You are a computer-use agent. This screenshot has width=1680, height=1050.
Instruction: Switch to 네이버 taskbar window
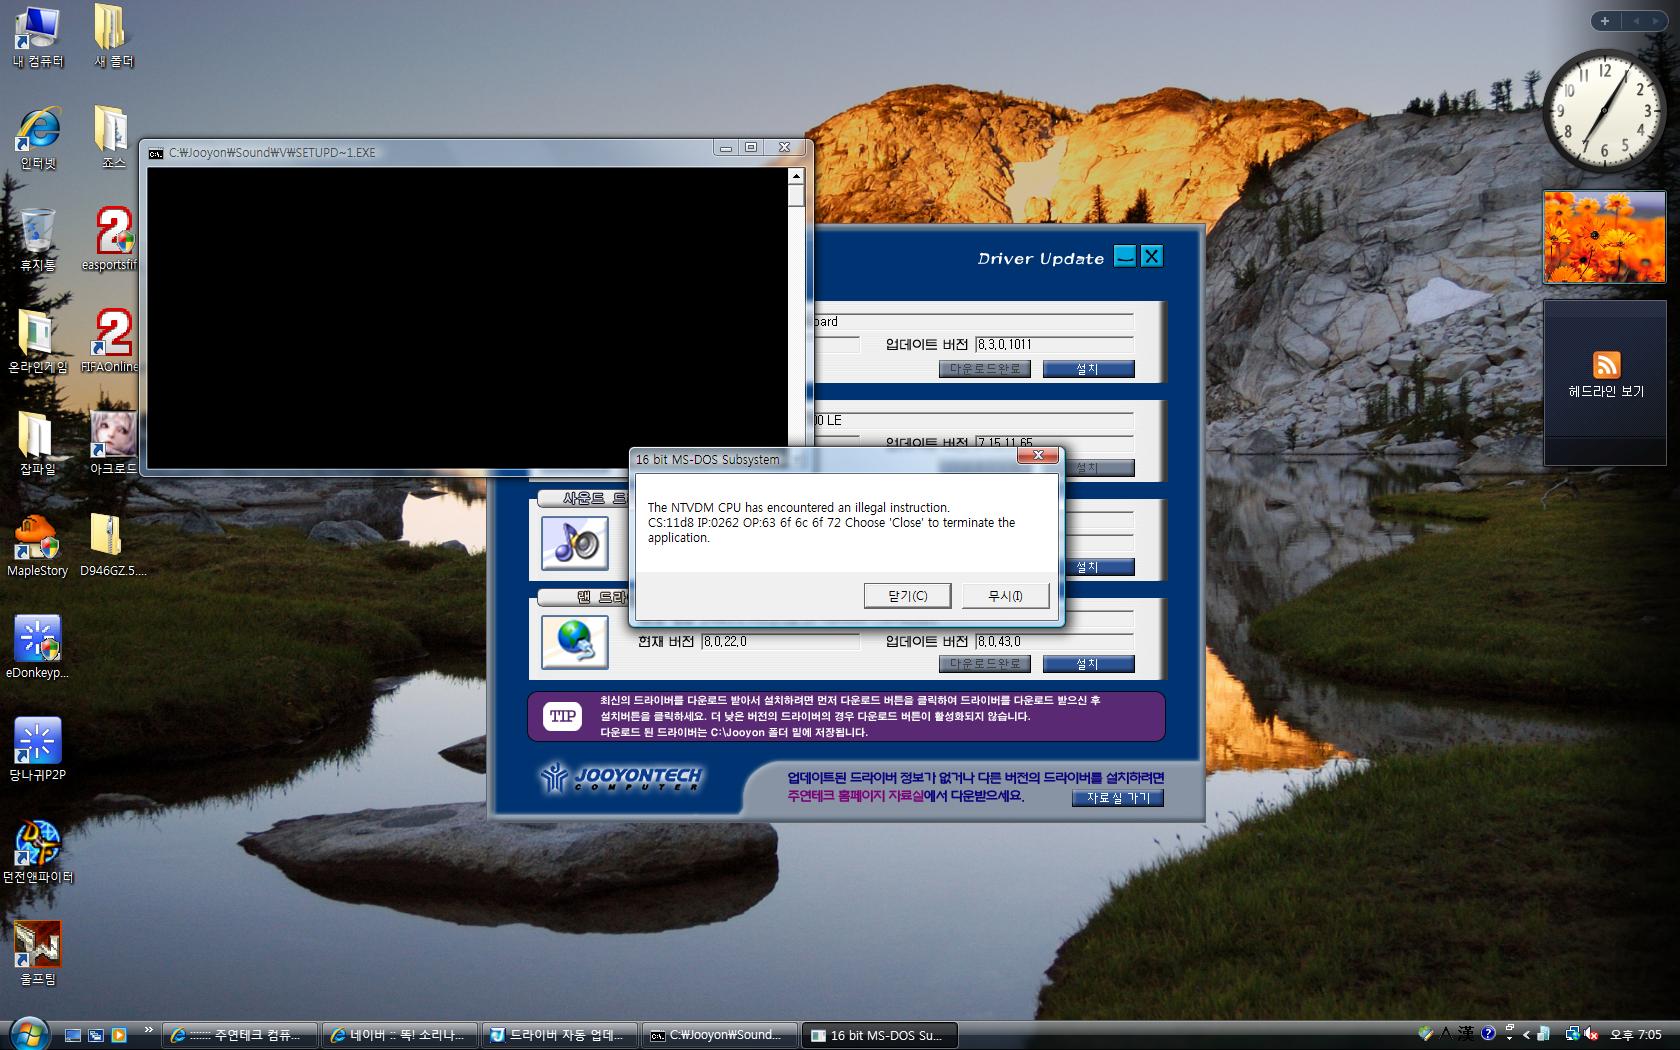point(400,1035)
